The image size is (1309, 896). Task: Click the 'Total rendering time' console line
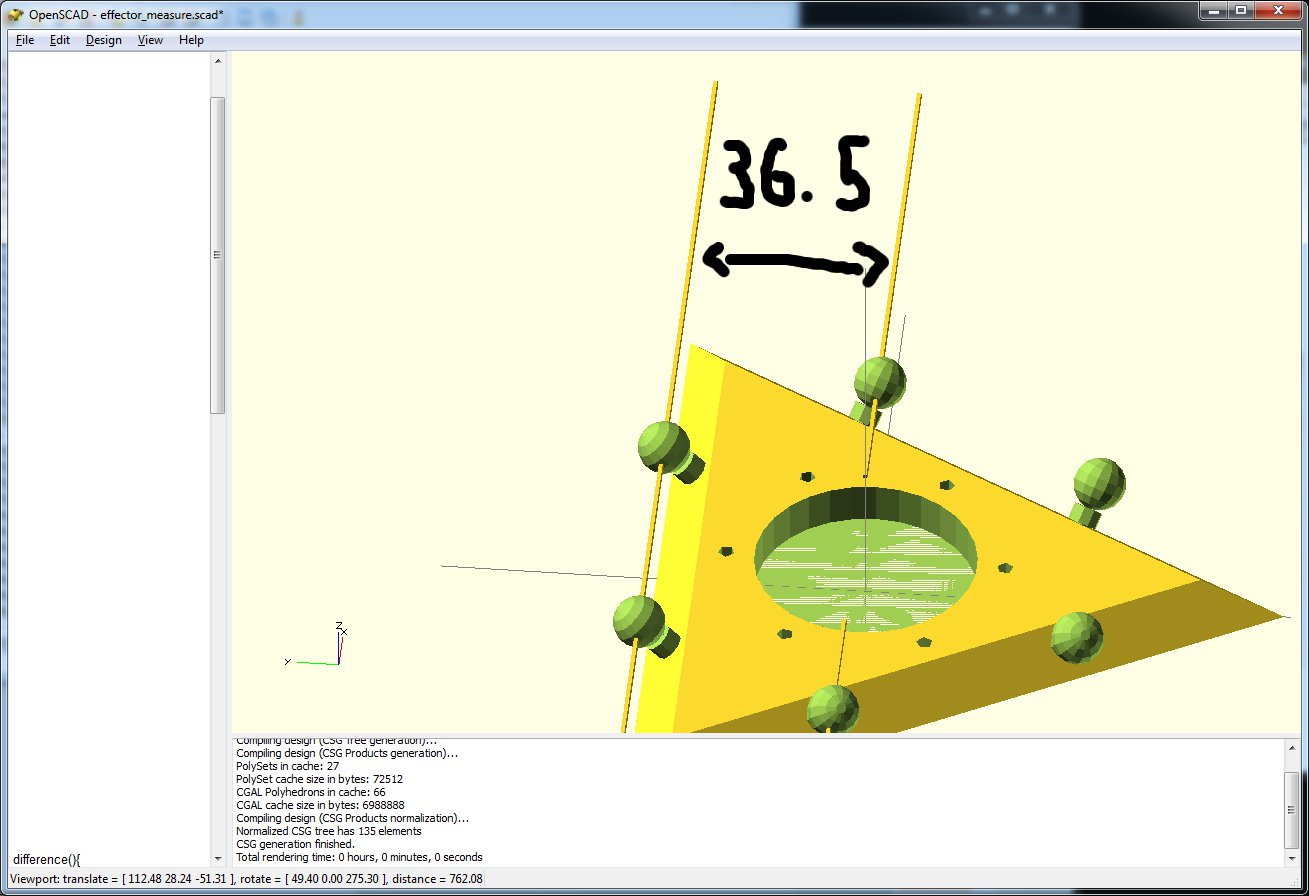click(x=359, y=857)
